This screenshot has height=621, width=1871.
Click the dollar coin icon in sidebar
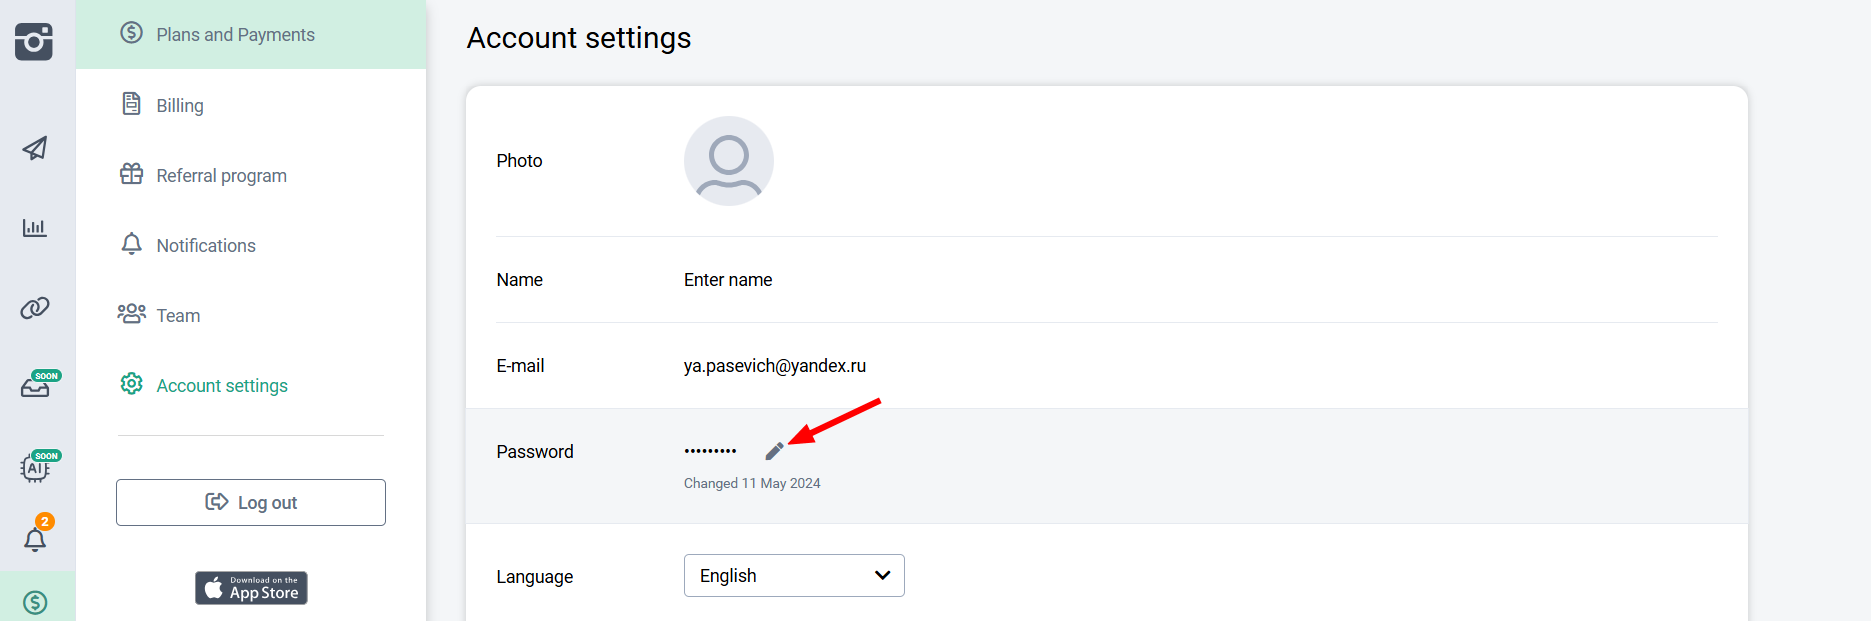[x=35, y=602]
